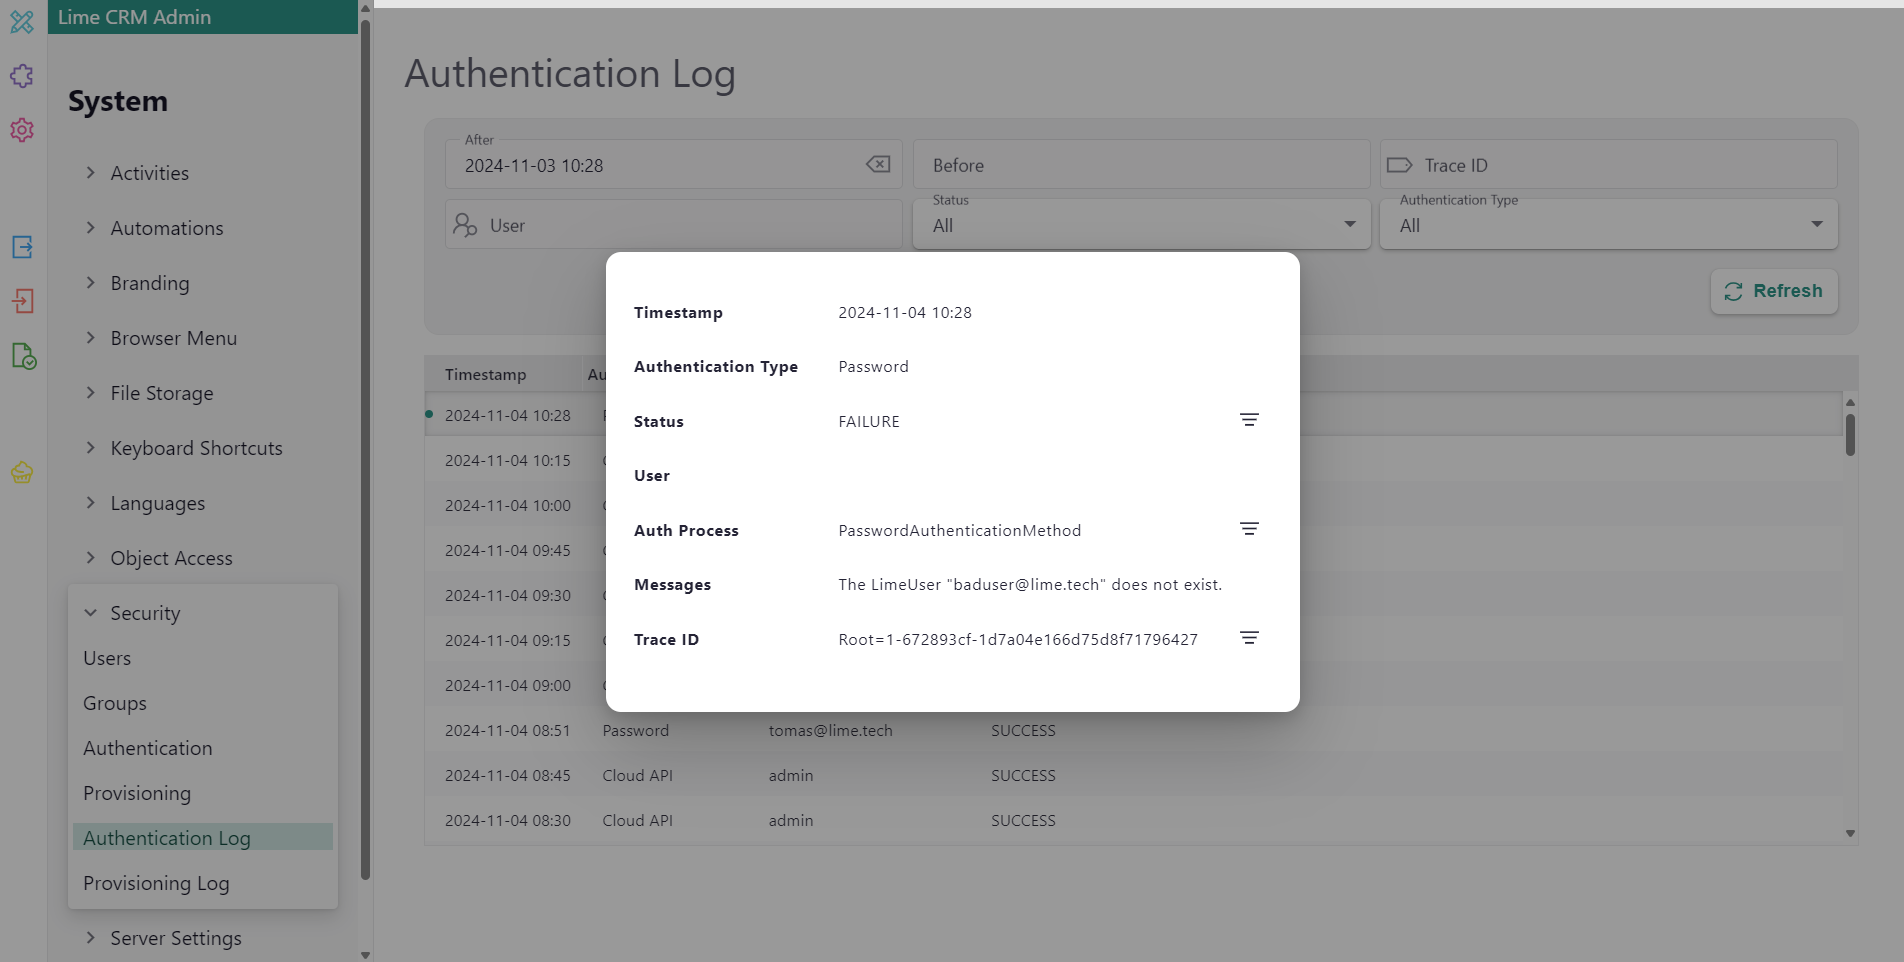1904x962 pixels.
Task: Select the 2024-11-04 08:51 log row
Action: tap(750, 731)
